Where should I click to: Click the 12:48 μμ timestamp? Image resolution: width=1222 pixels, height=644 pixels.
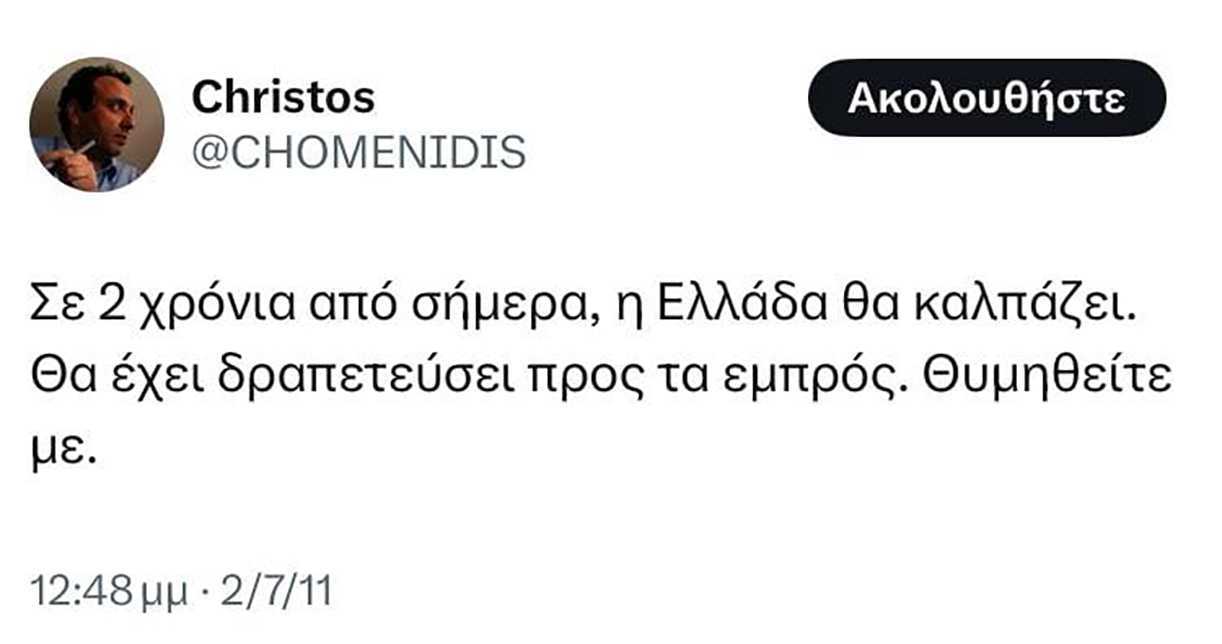tap(109, 592)
